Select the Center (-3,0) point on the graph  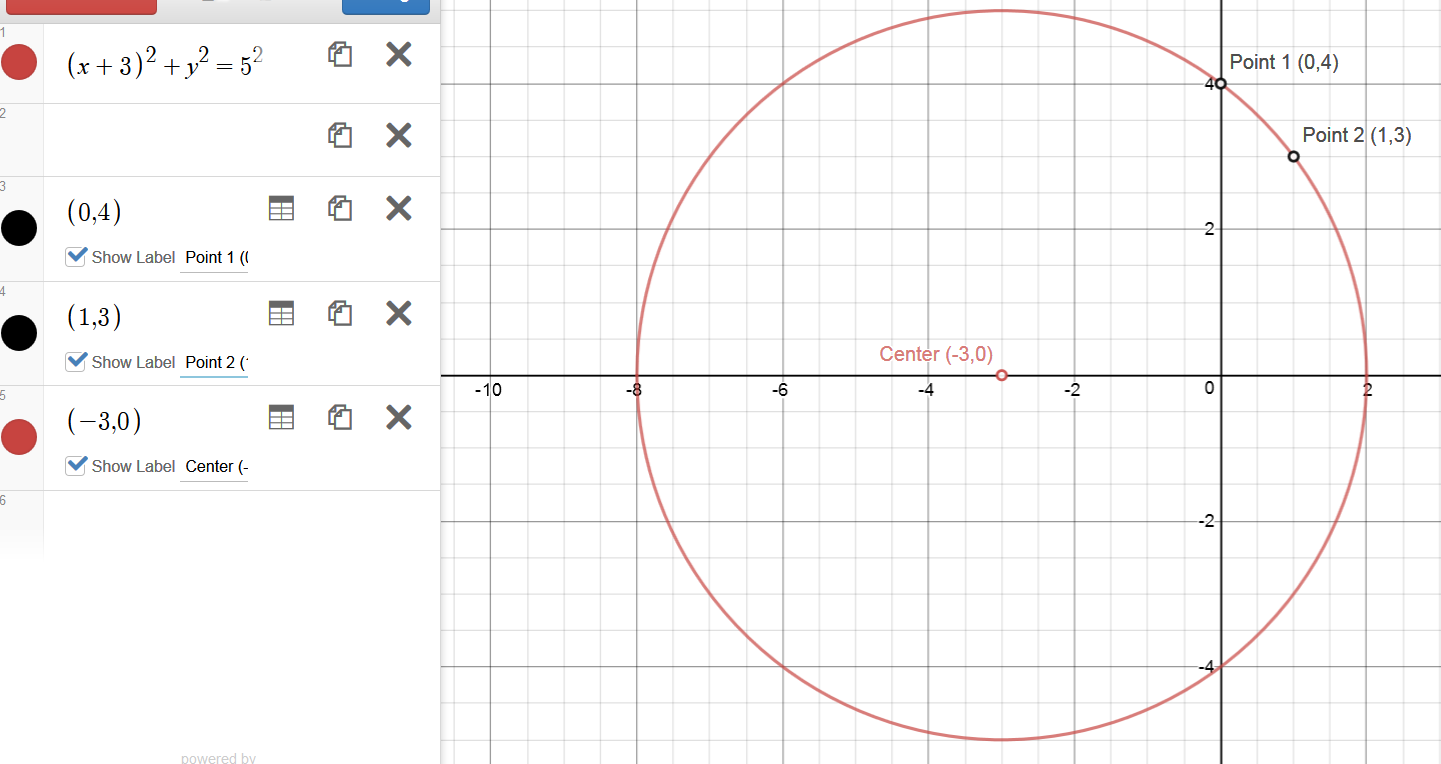click(x=1002, y=375)
